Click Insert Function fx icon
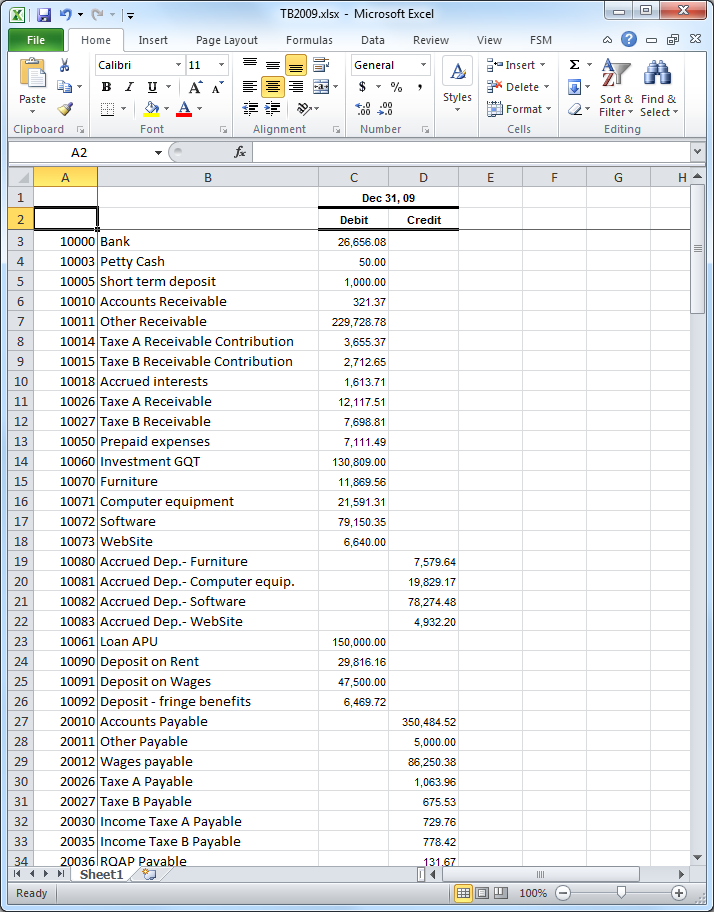The width and height of the screenshot is (714, 912). (240, 152)
